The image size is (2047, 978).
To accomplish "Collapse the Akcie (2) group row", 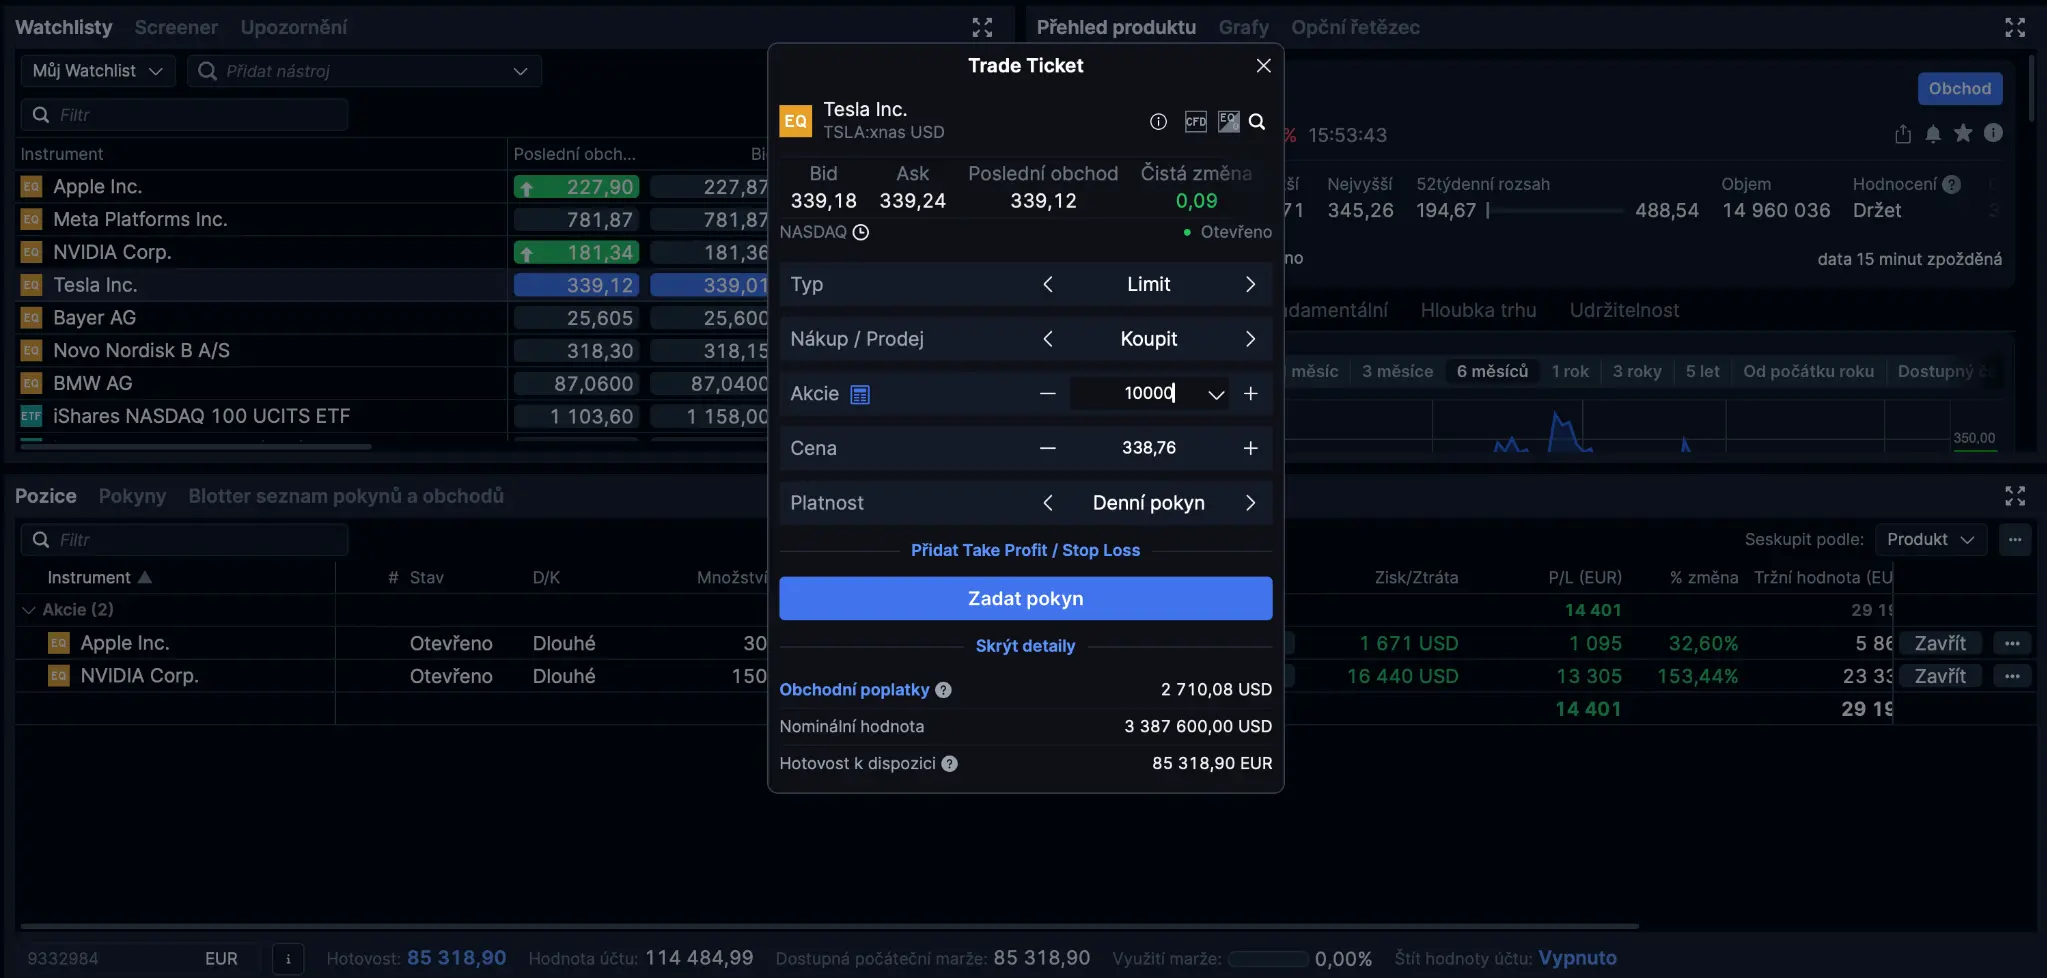I will coord(28,610).
